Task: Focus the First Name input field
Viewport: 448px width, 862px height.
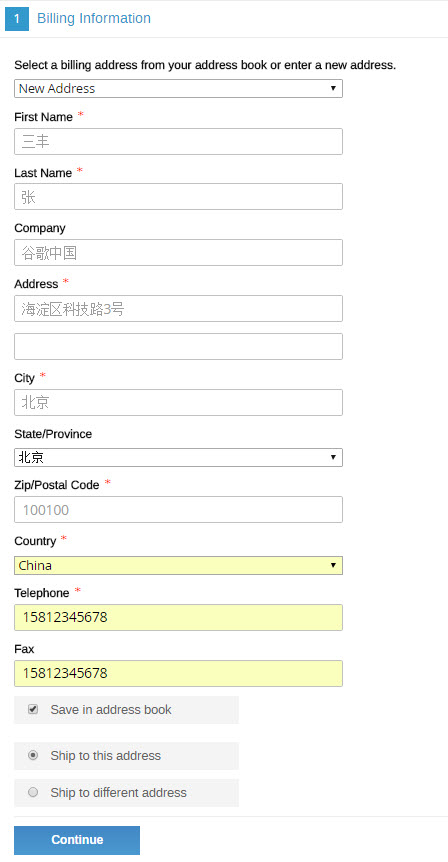Action: [x=178, y=141]
